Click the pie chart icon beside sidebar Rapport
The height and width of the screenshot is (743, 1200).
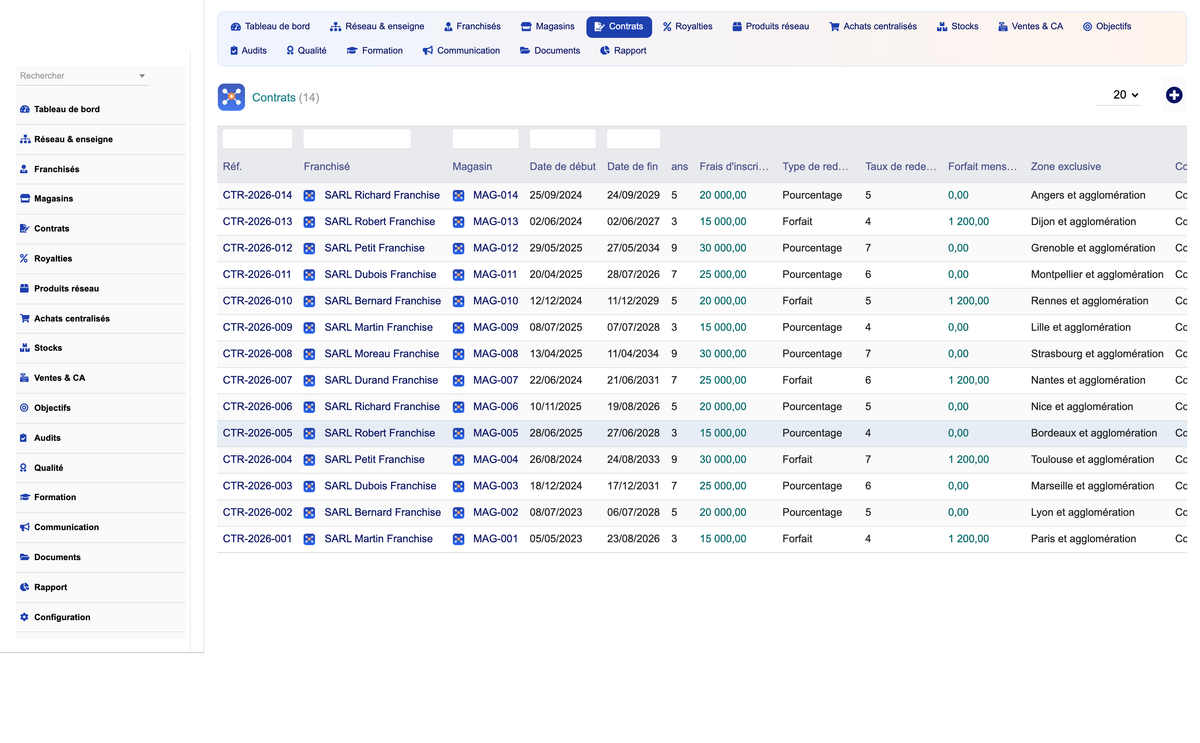coord(24,587)
